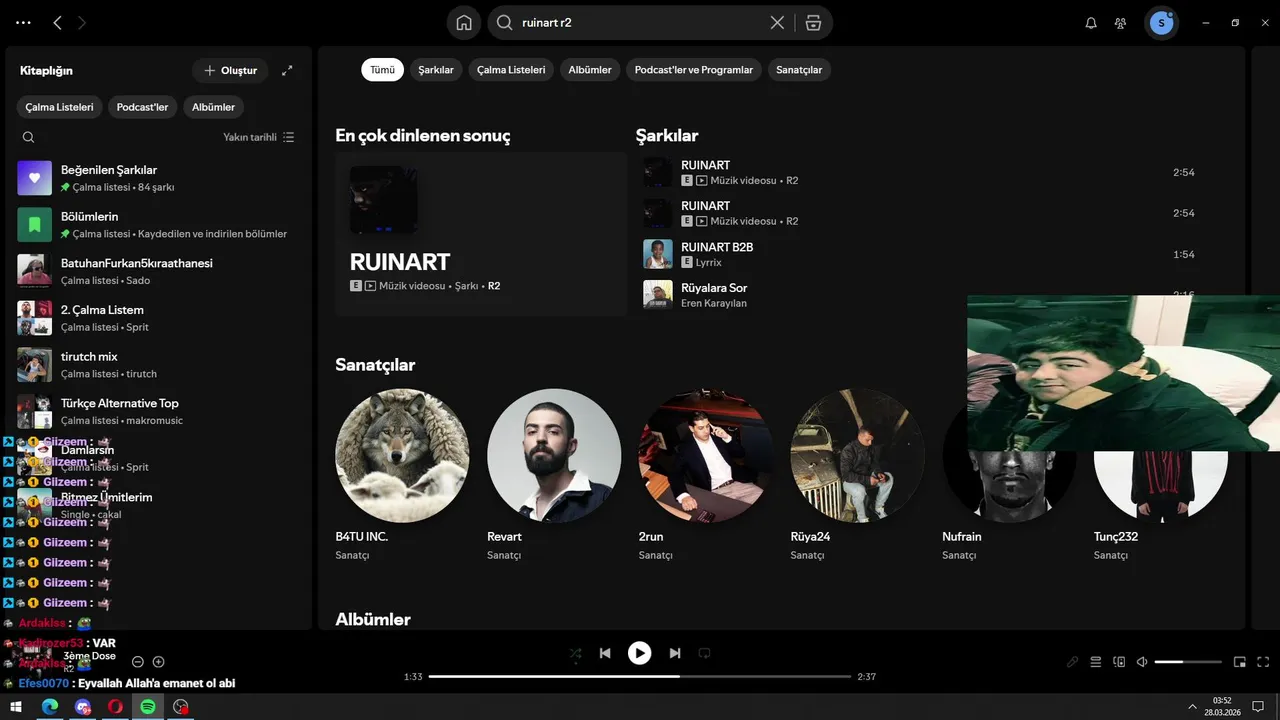This screenshot has width=1280, height=720.
Task: Hide the current song from recommendations
Action: point(138,662)
